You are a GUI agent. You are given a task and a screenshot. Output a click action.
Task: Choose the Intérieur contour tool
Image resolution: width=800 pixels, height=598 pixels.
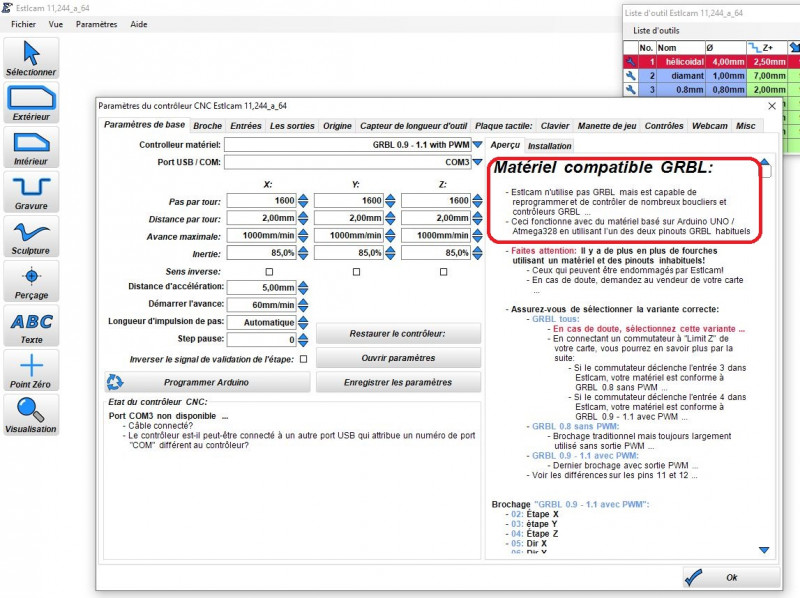(31, 147)
